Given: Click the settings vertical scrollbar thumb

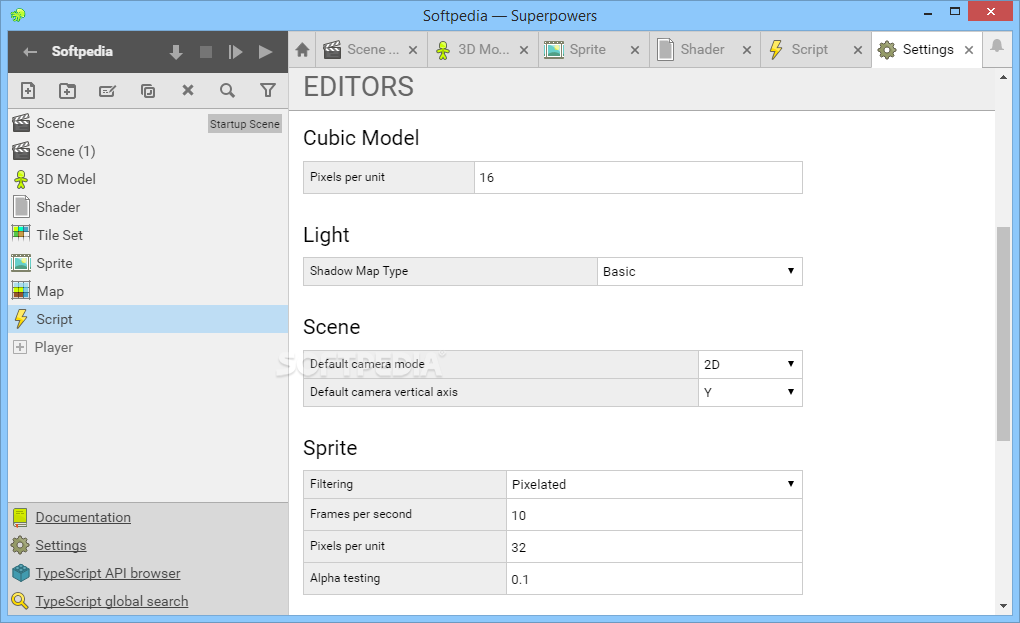Looking at the screenshot, I should 1003,334.
